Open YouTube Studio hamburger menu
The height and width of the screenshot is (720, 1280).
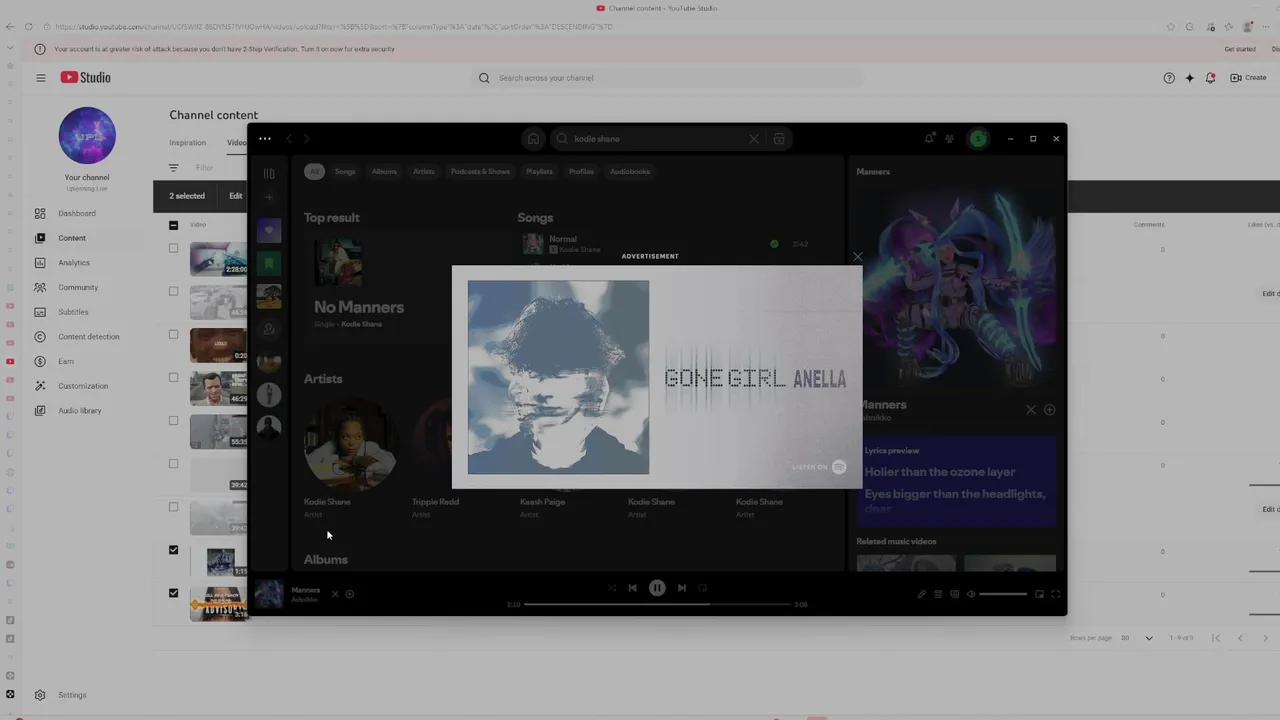click(x=41, y=78)
